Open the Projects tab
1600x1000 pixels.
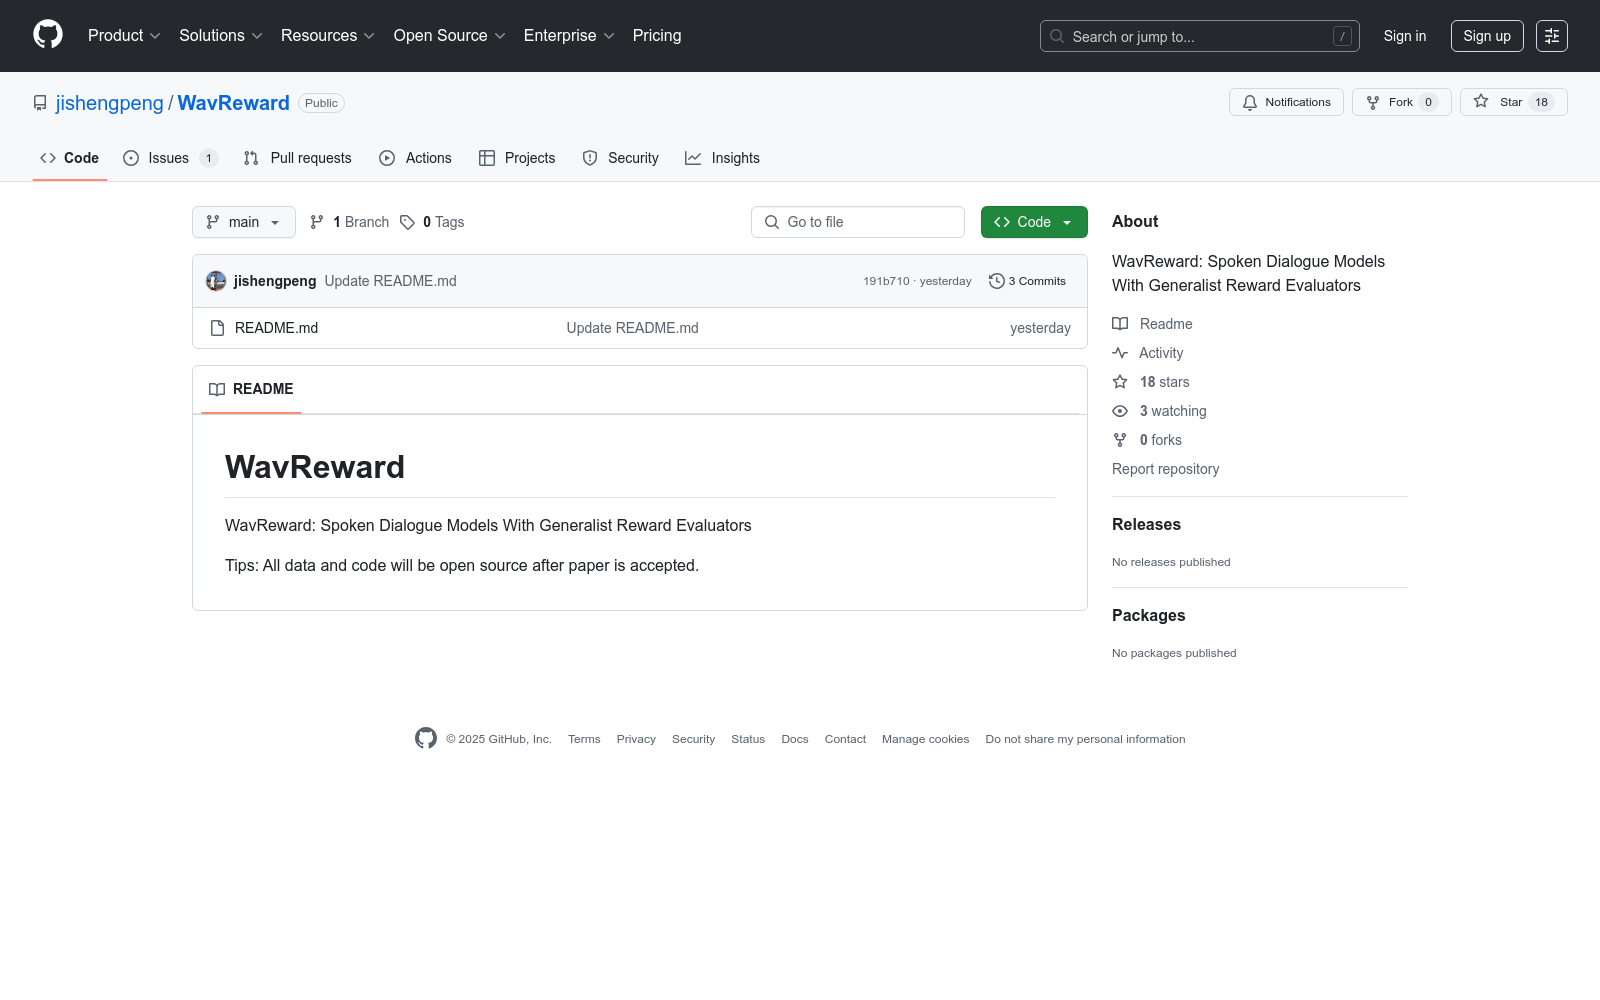tap(517, 158)
